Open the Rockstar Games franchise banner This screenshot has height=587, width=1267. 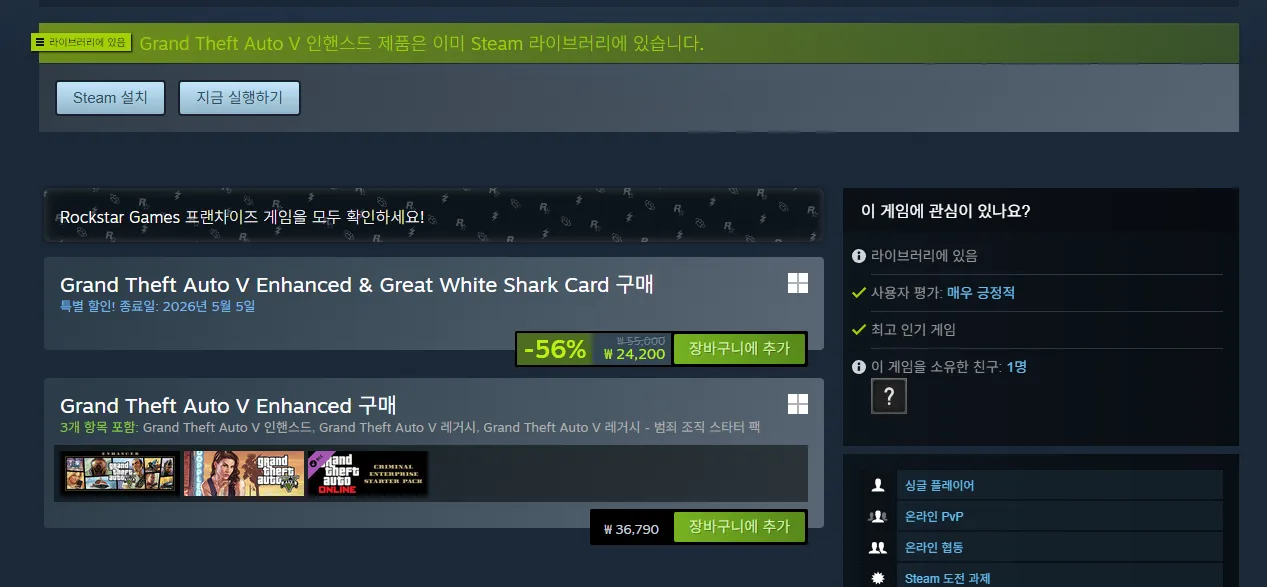pyautogui.click(x=433, y=216)
